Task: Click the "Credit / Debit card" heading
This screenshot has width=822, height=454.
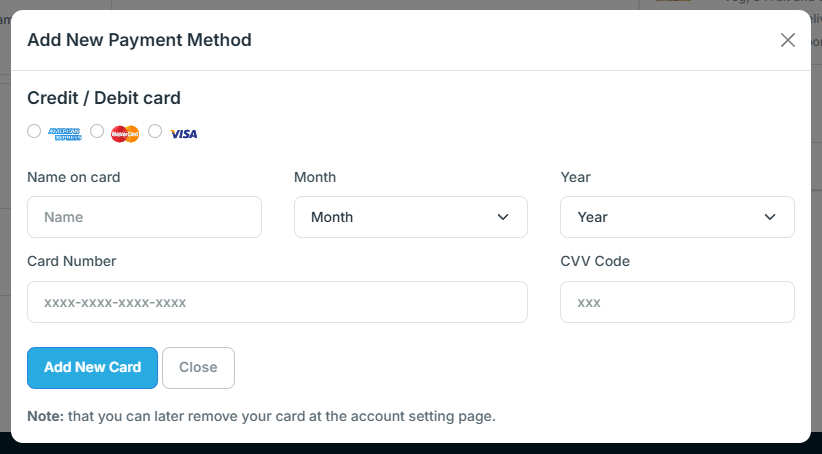Action: pos(104,98)
